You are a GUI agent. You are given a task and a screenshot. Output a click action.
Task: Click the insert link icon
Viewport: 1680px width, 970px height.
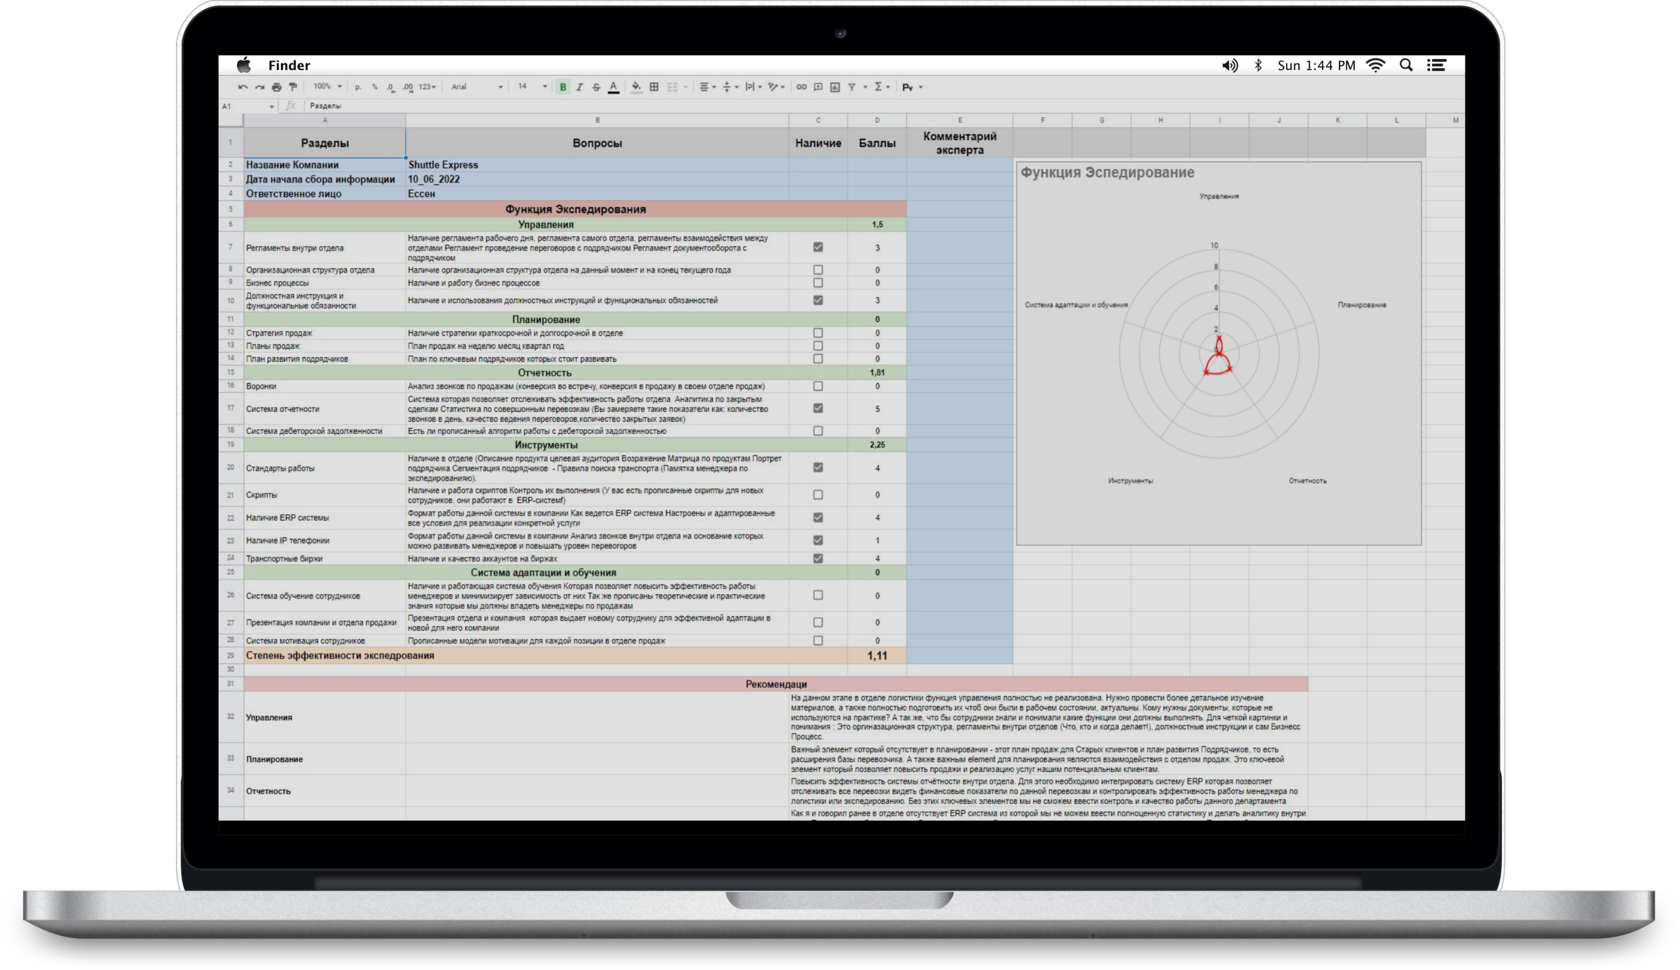click(x=801, y=87)
